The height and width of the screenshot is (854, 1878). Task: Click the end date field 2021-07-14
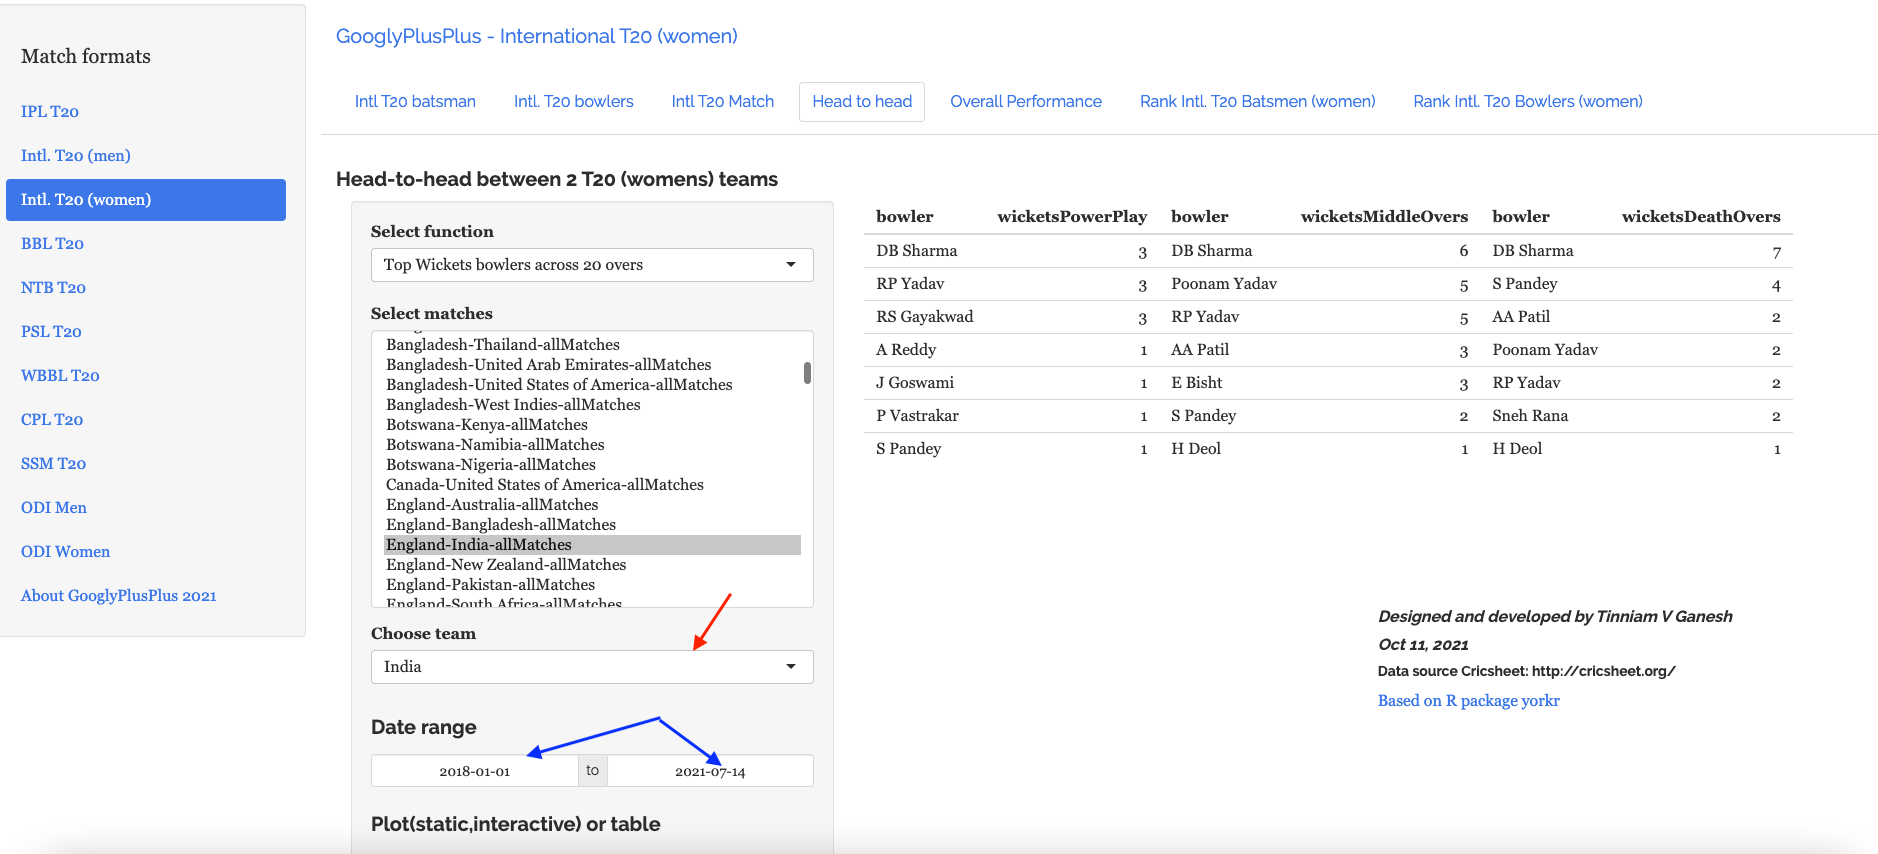click(710, 771)
